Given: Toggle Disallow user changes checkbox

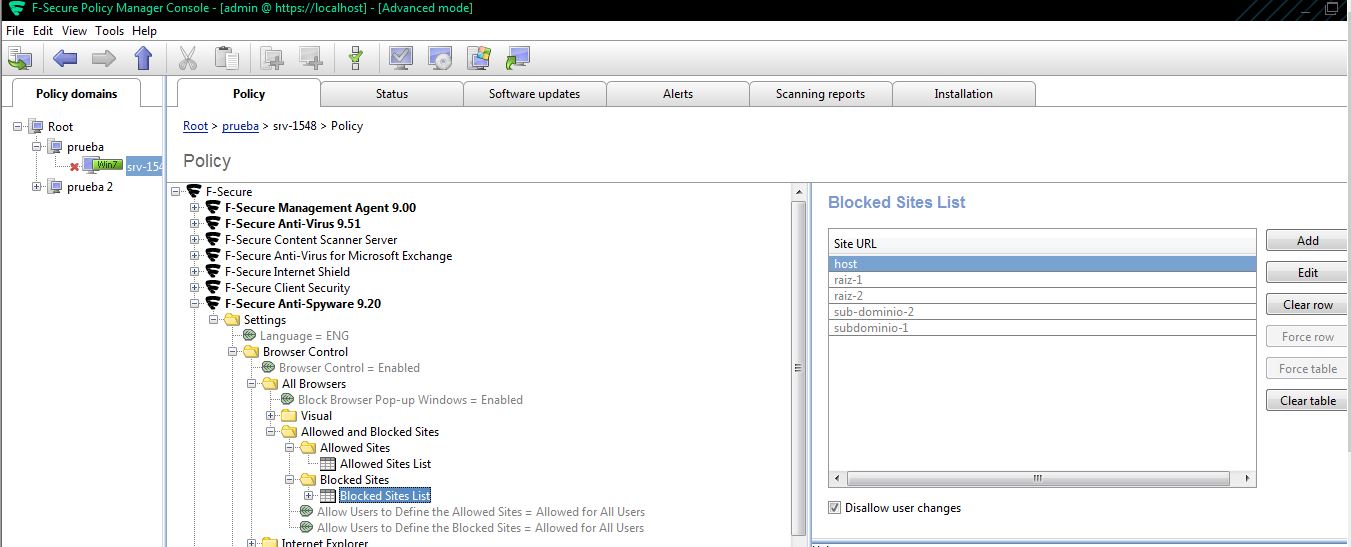Looking at the screenshot, I should coord(835,508).
